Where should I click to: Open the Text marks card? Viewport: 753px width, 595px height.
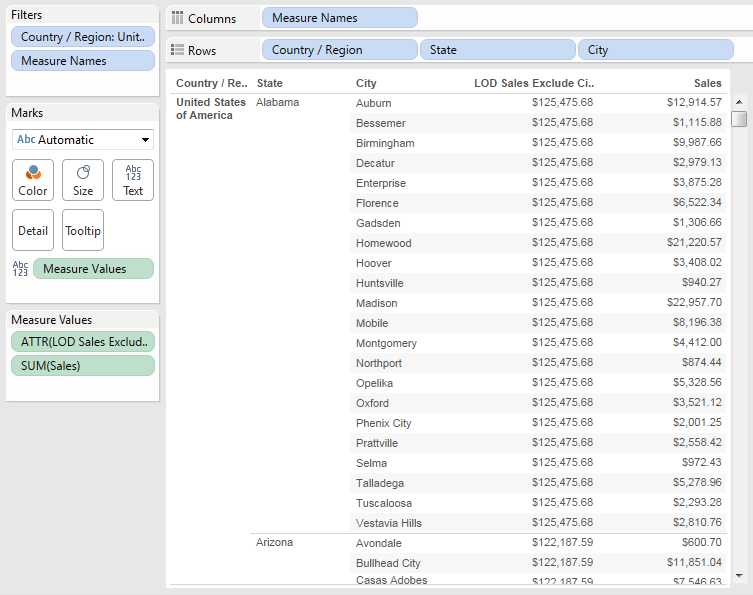[x=133, y=180]
